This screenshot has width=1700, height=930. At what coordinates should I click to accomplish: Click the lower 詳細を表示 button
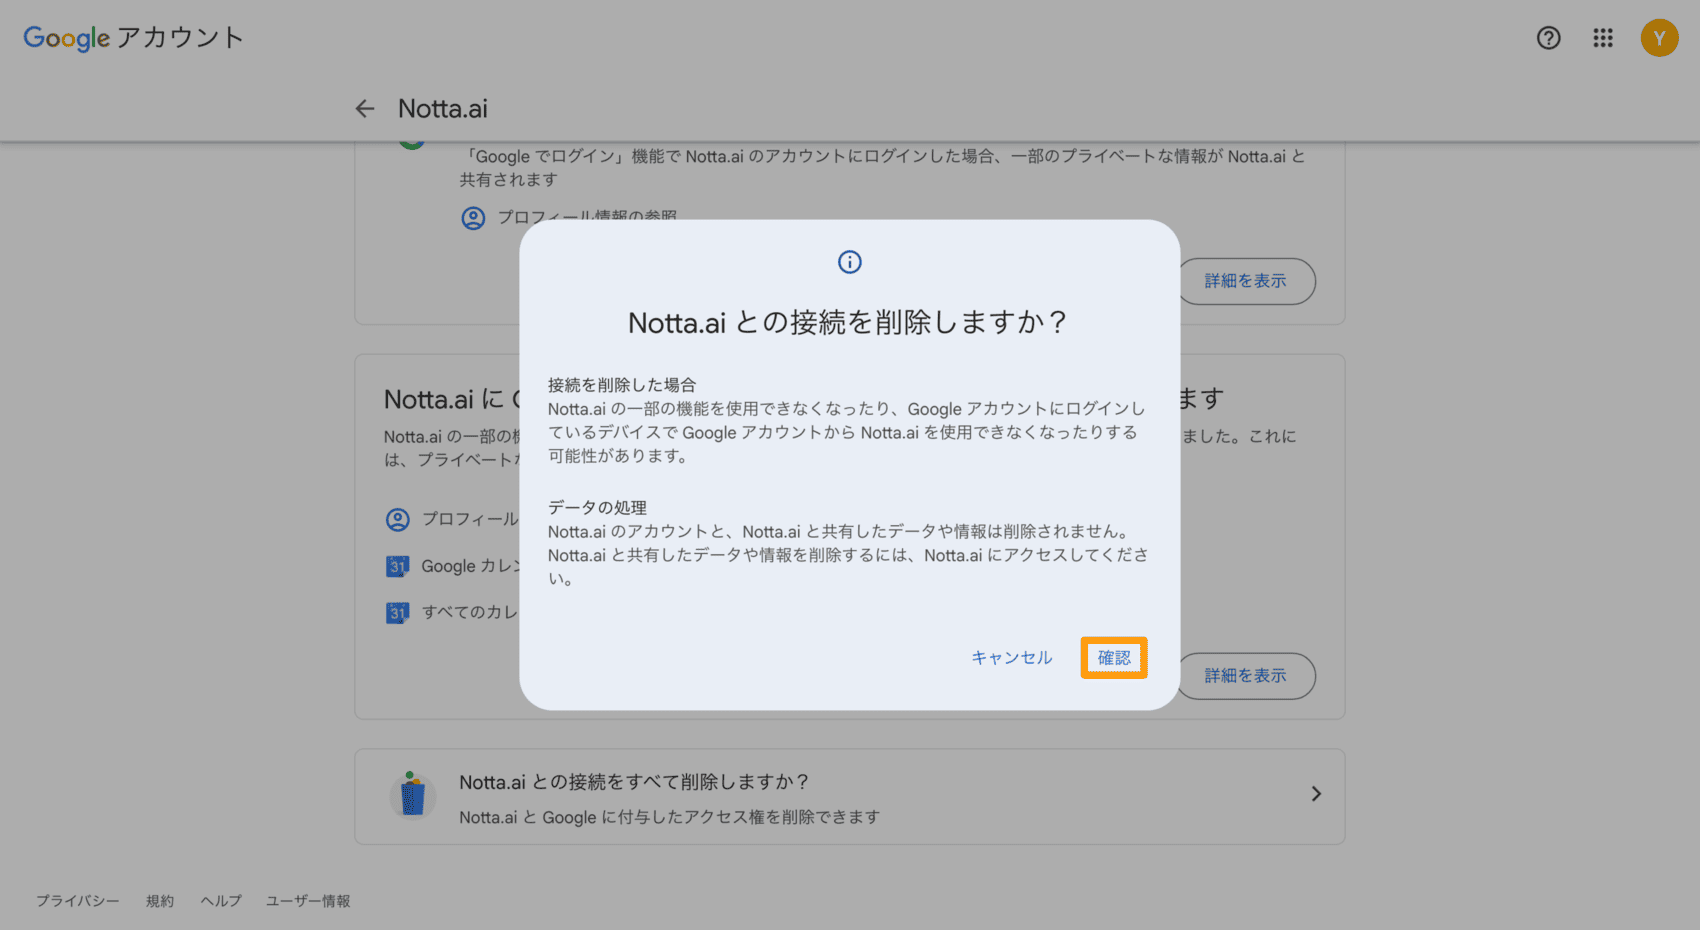pos(1246,676)
